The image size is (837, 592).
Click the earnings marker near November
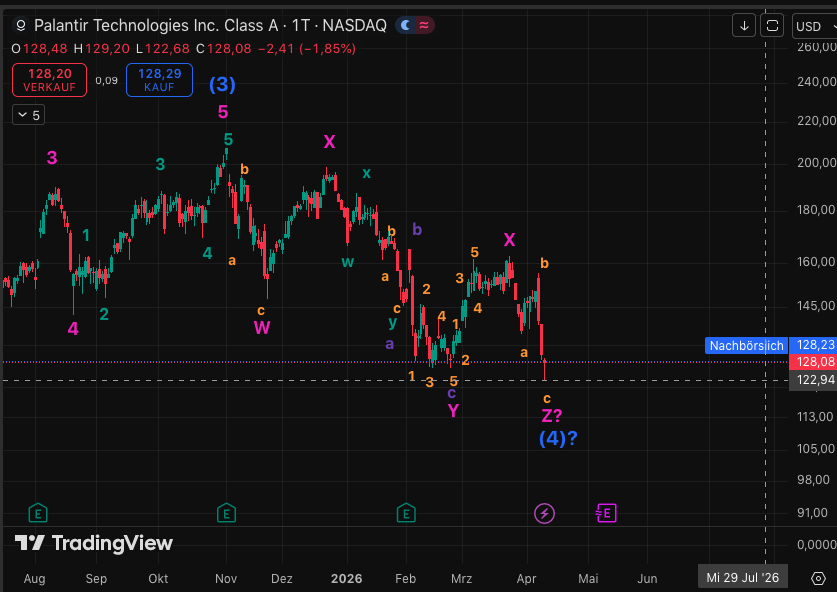227,513
